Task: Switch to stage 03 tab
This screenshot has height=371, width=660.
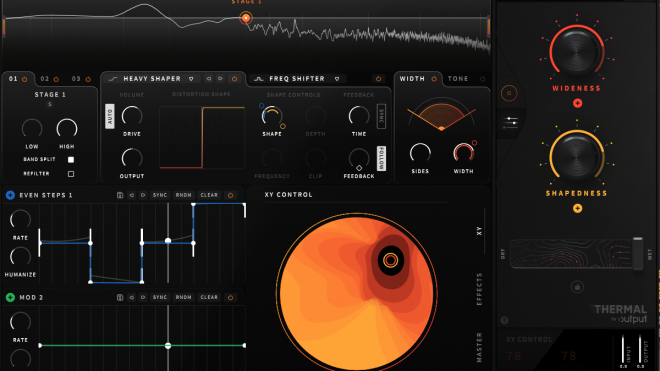Action: [x=76, y=79]
